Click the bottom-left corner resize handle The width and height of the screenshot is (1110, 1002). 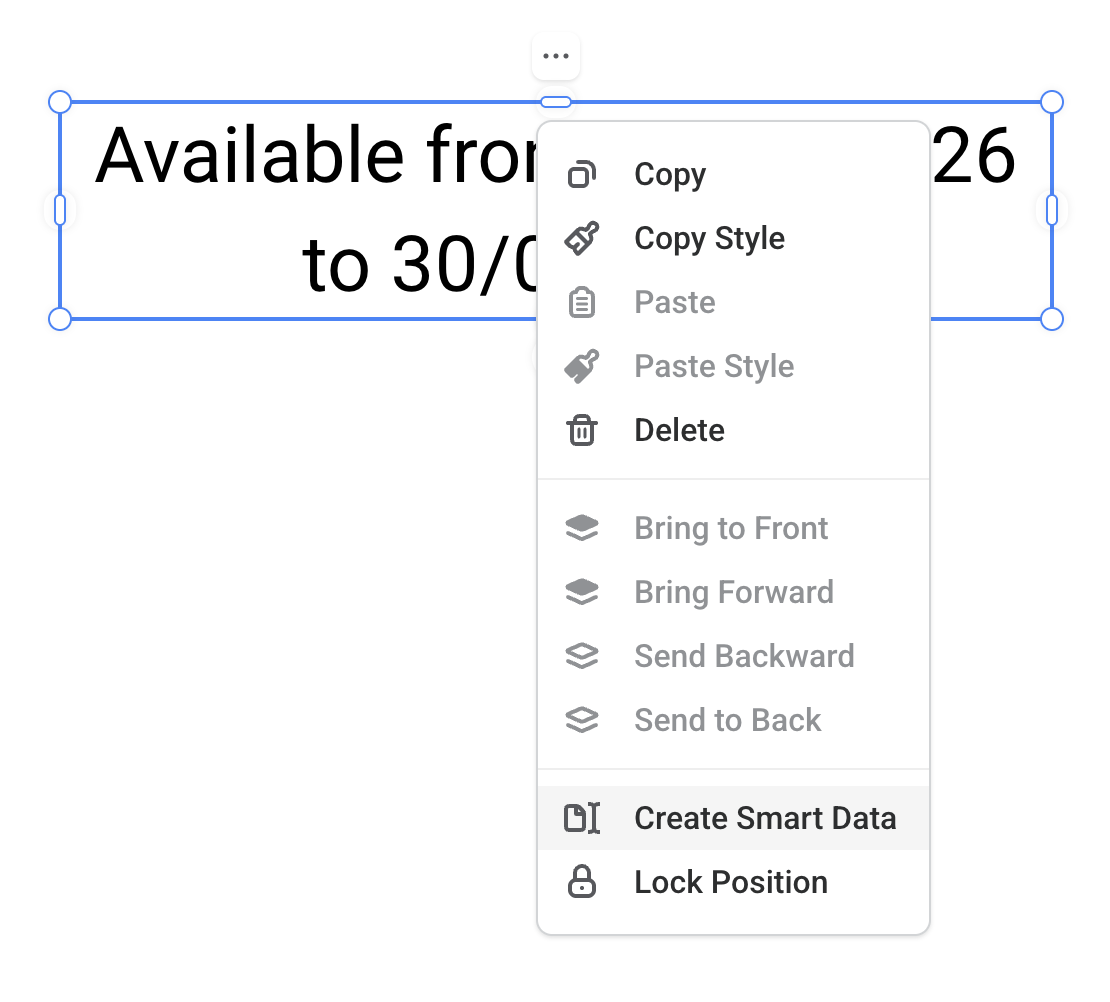(x=60, y=319)
